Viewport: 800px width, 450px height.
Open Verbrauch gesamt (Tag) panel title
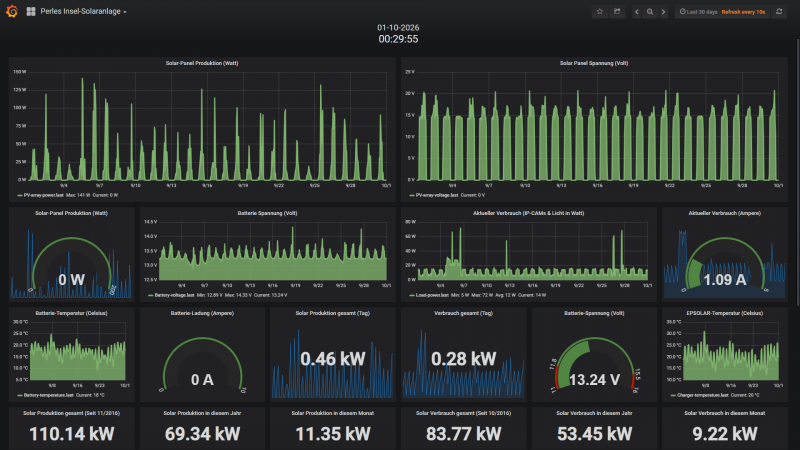point(463,313)
